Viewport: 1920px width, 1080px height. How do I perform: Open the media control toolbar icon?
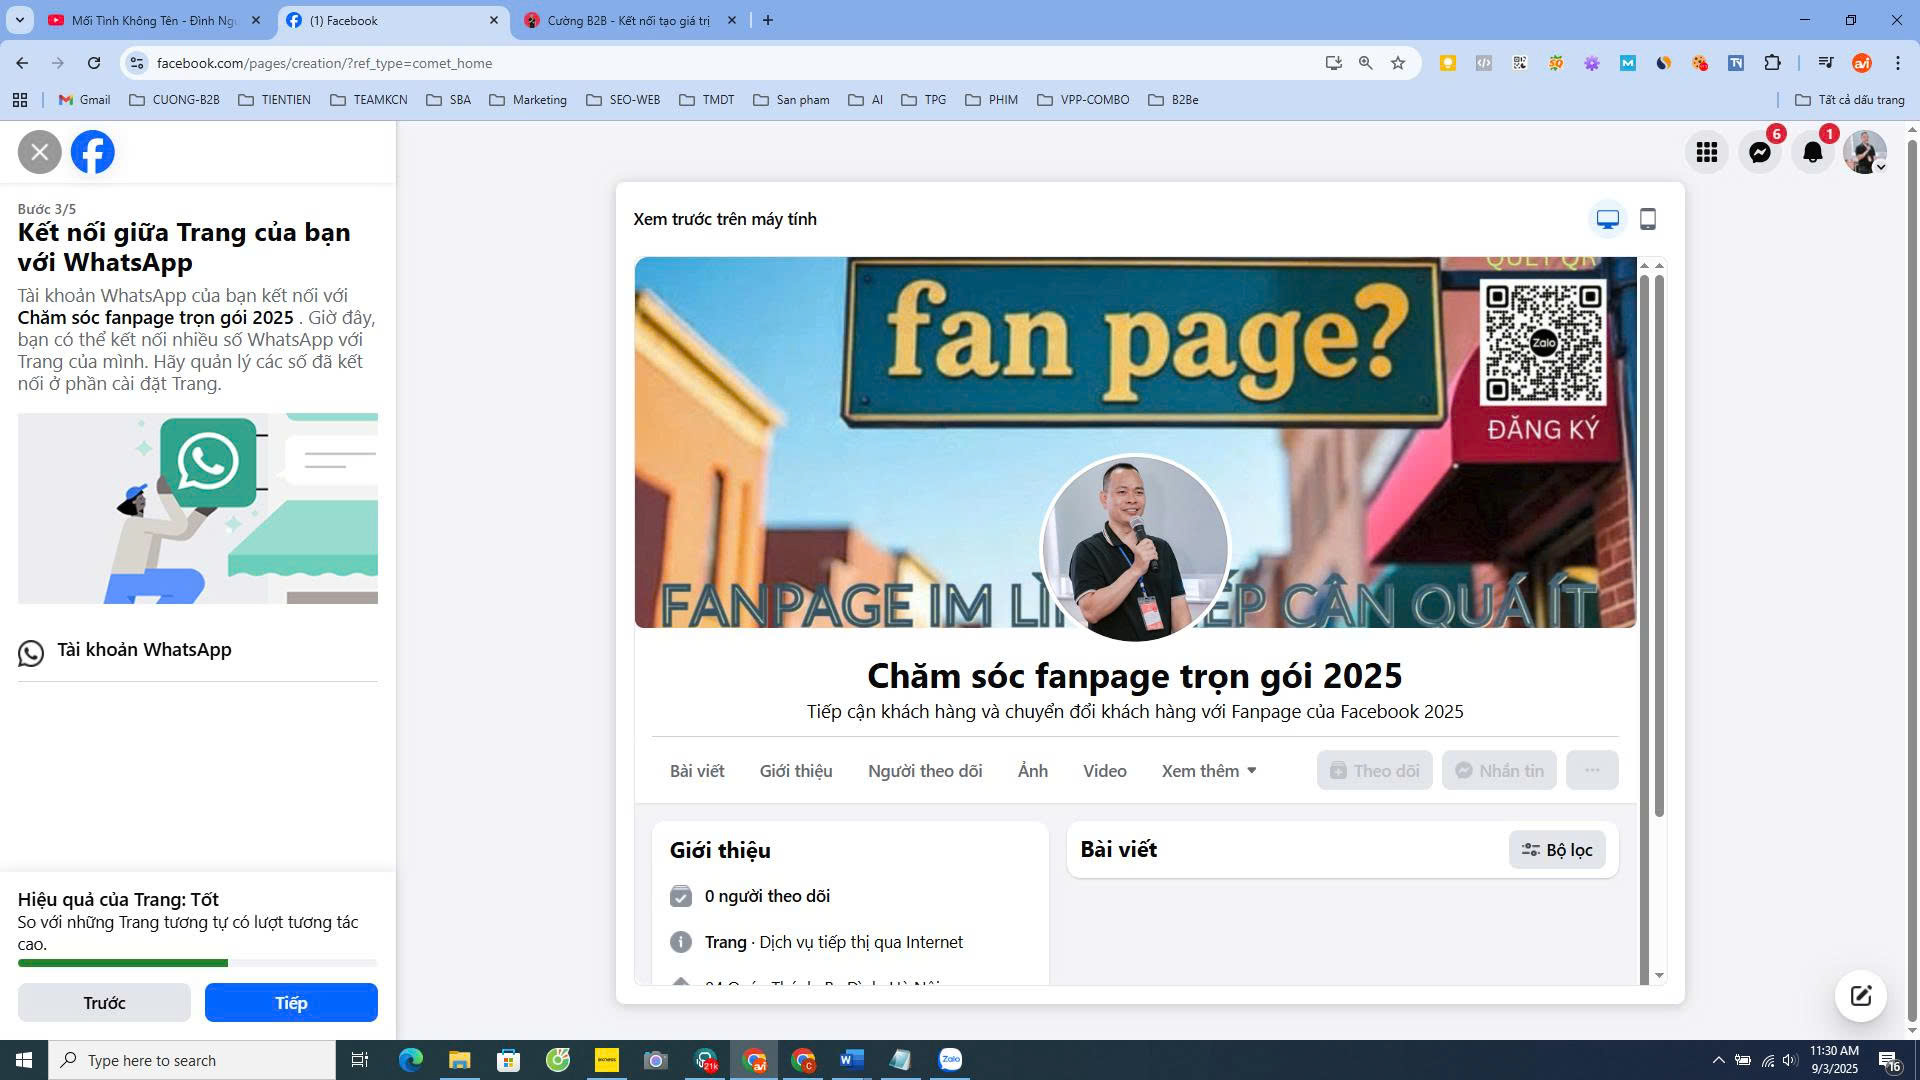(1825, 63)
